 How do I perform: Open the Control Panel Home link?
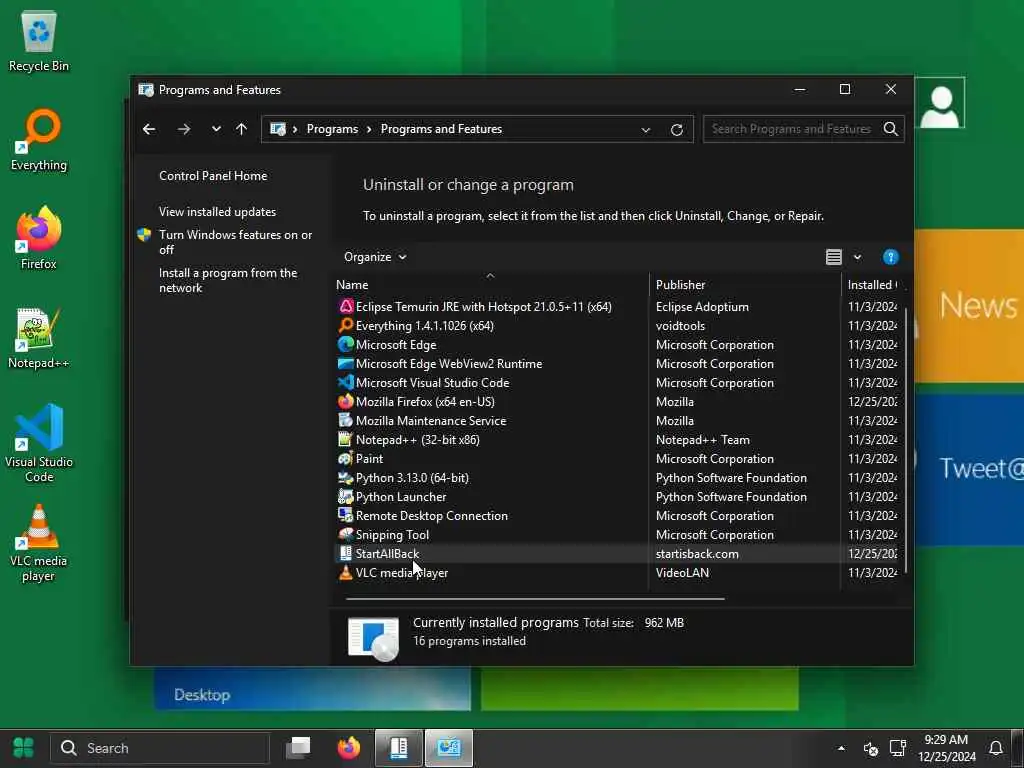click(213, 176)
